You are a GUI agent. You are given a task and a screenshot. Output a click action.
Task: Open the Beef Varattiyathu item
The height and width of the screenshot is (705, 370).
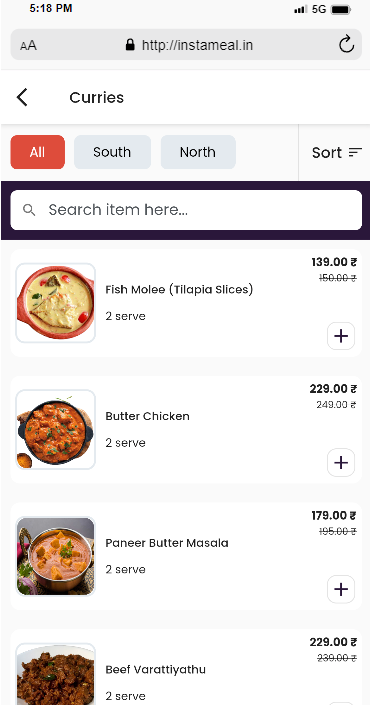[156, 669]
